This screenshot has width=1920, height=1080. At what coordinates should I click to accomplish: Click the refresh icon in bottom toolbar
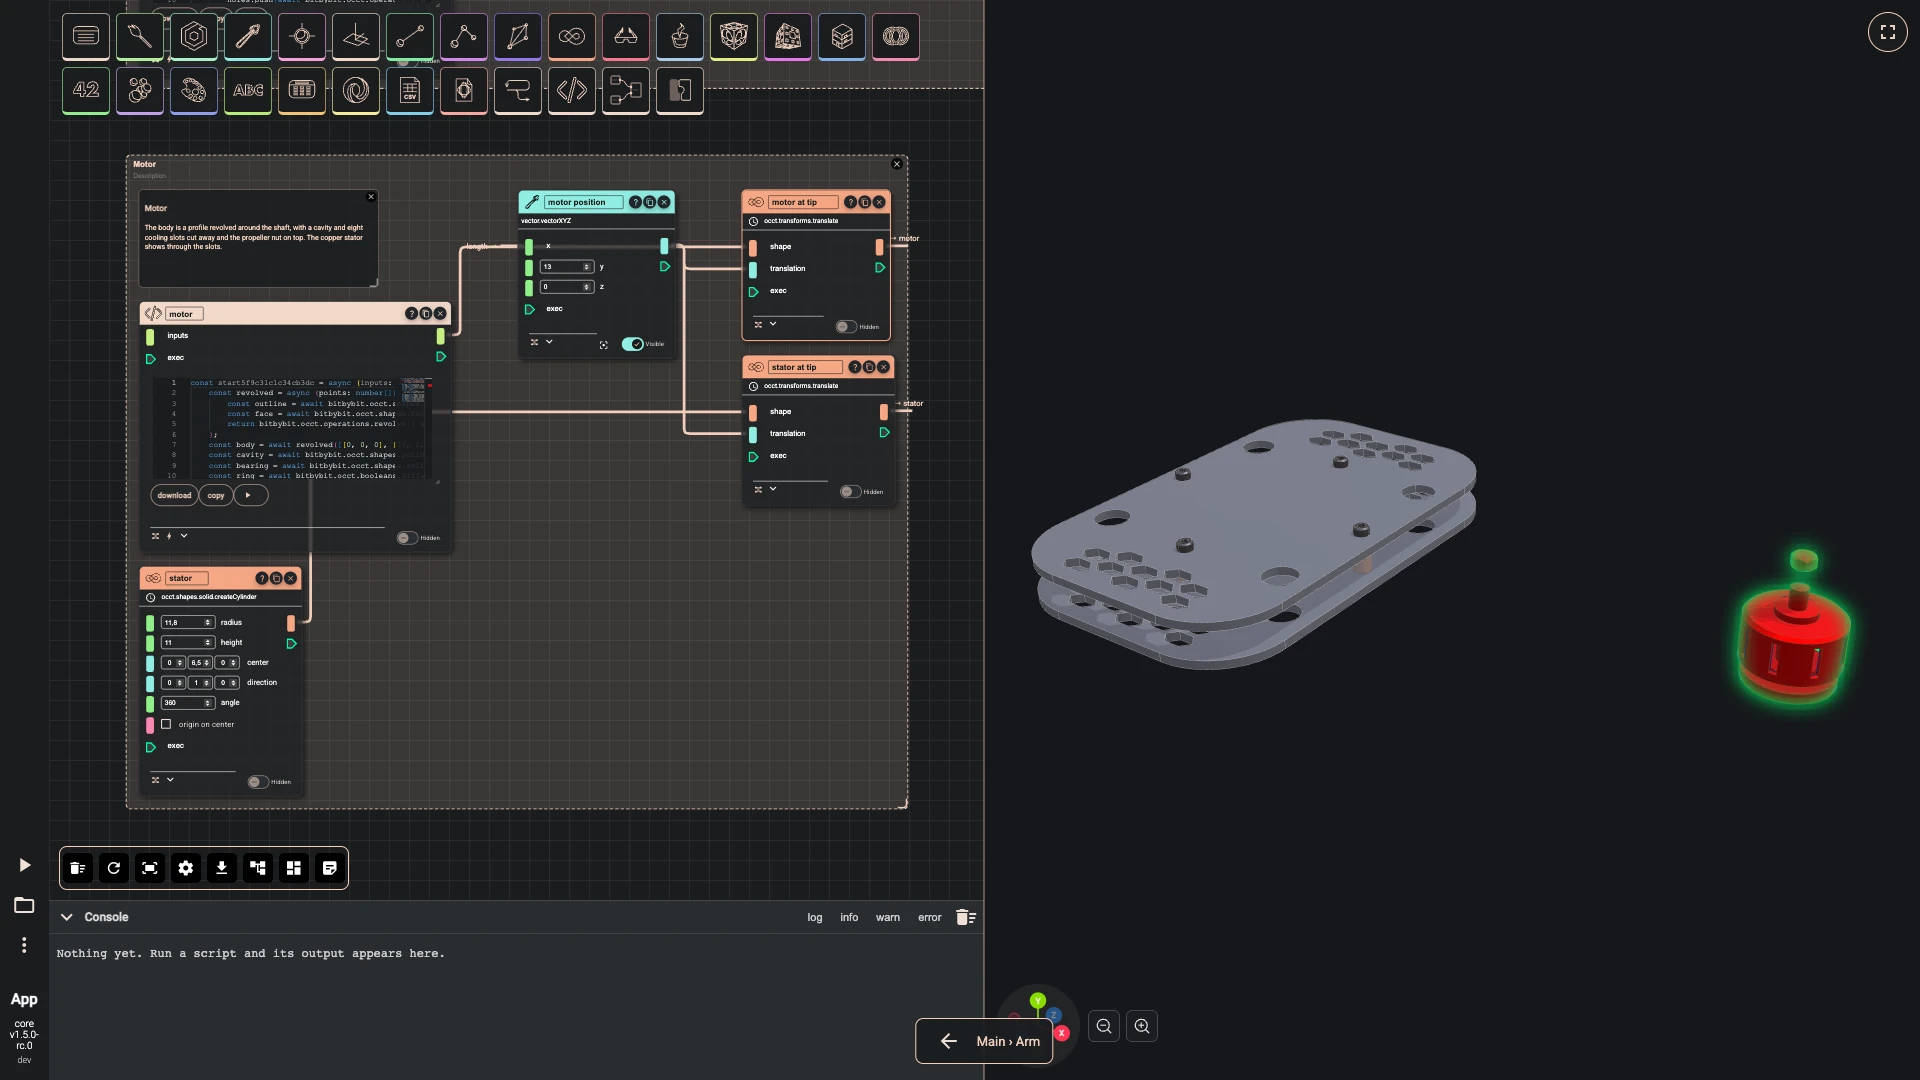click(114, 868)
